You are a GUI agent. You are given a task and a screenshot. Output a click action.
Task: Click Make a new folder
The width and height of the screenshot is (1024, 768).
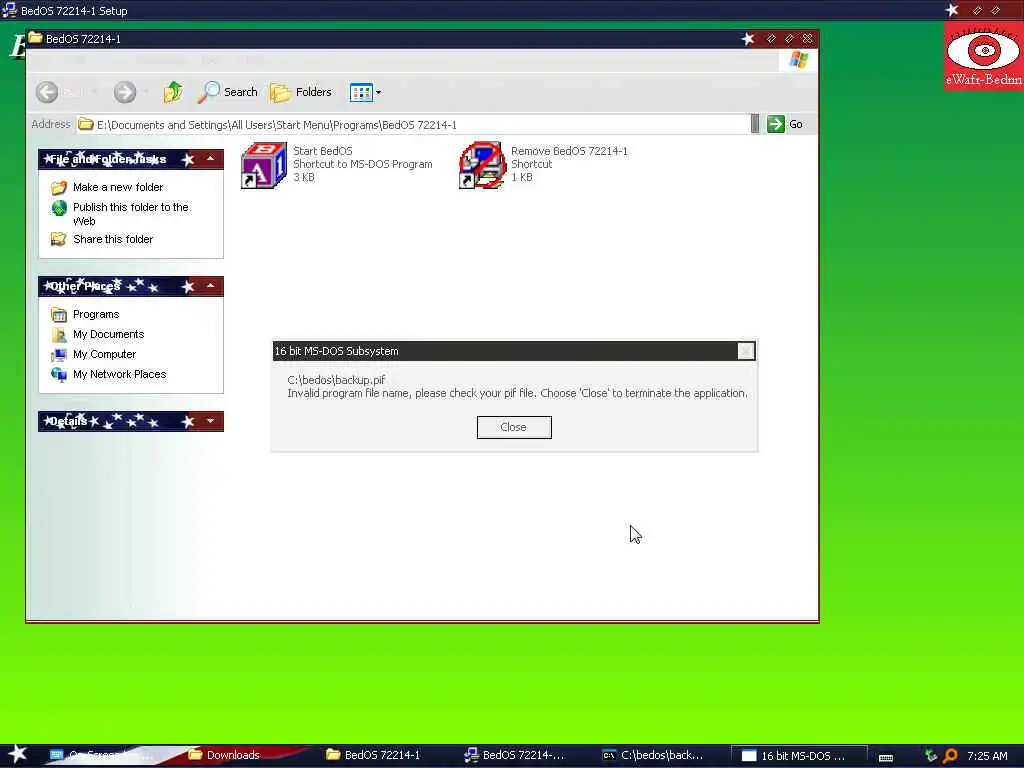point(118,187)
